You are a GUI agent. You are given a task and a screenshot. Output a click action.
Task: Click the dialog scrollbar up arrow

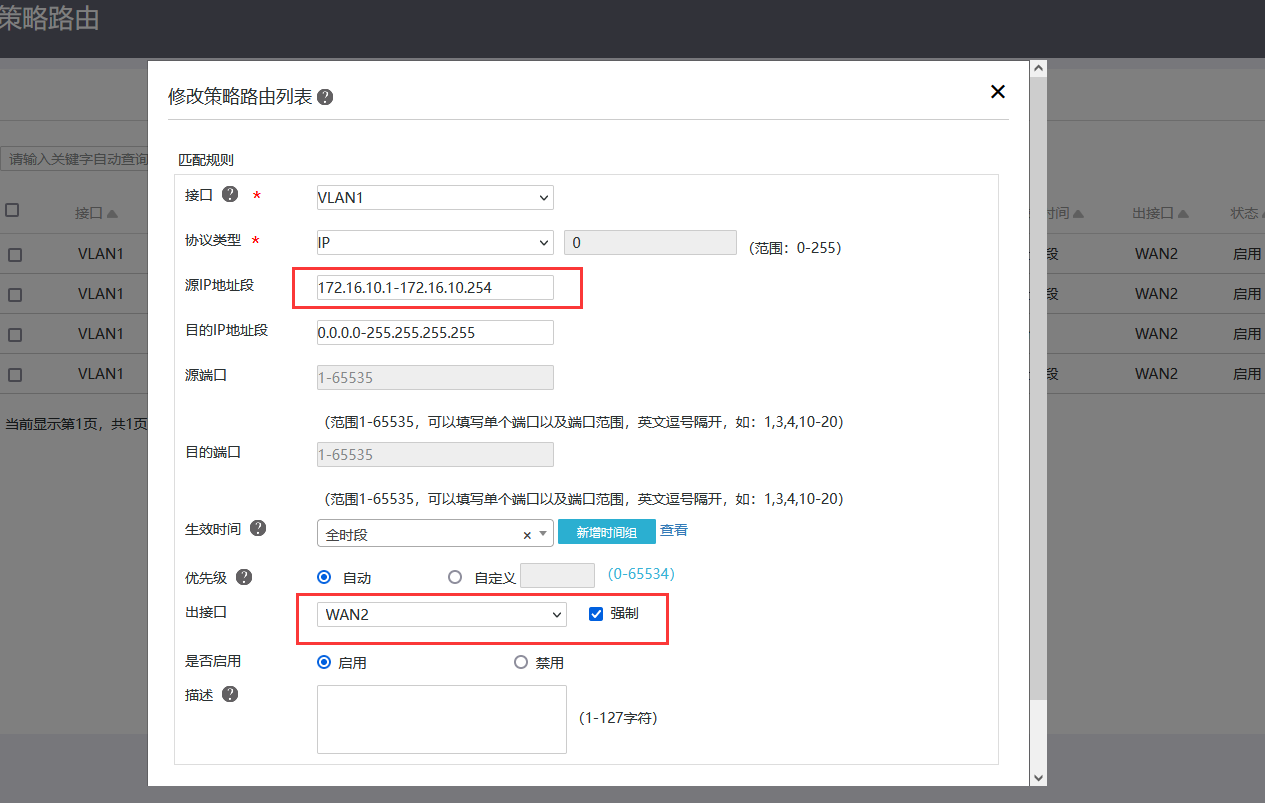pyautogui.click(x=1038, y=69)
